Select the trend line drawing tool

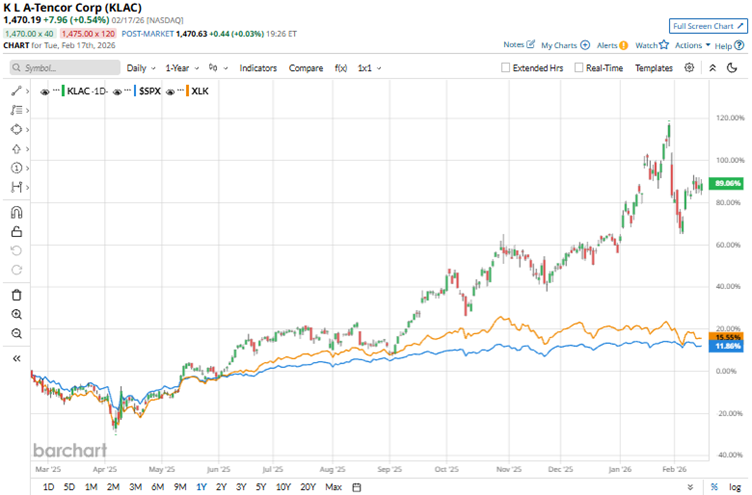pos(16,91)
